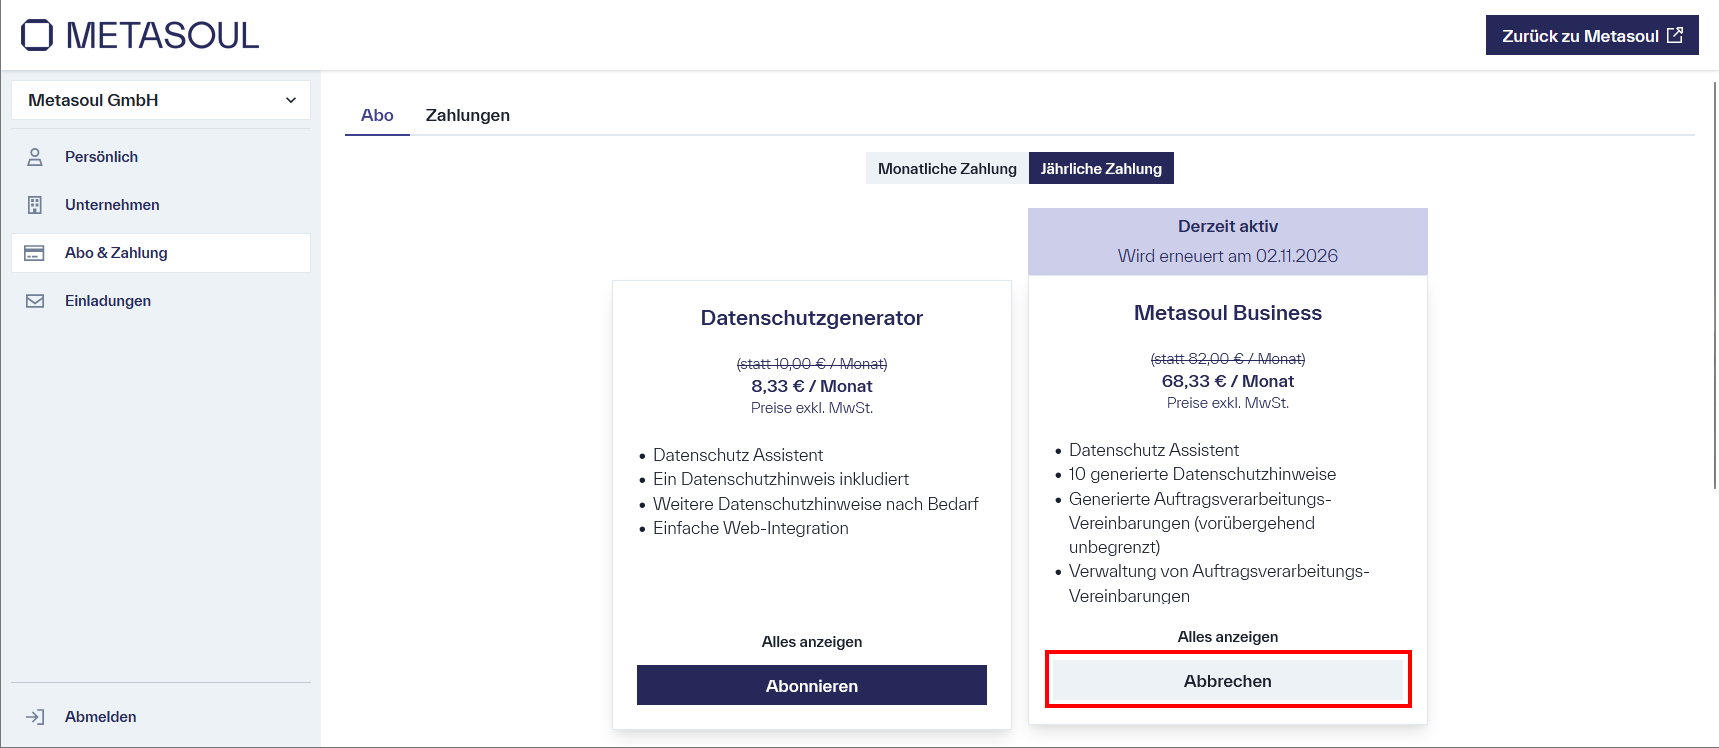
Task: Click Weitere Datenschutzhinweise nach Bedarf bullet
Action: click(x=816, y=504)
